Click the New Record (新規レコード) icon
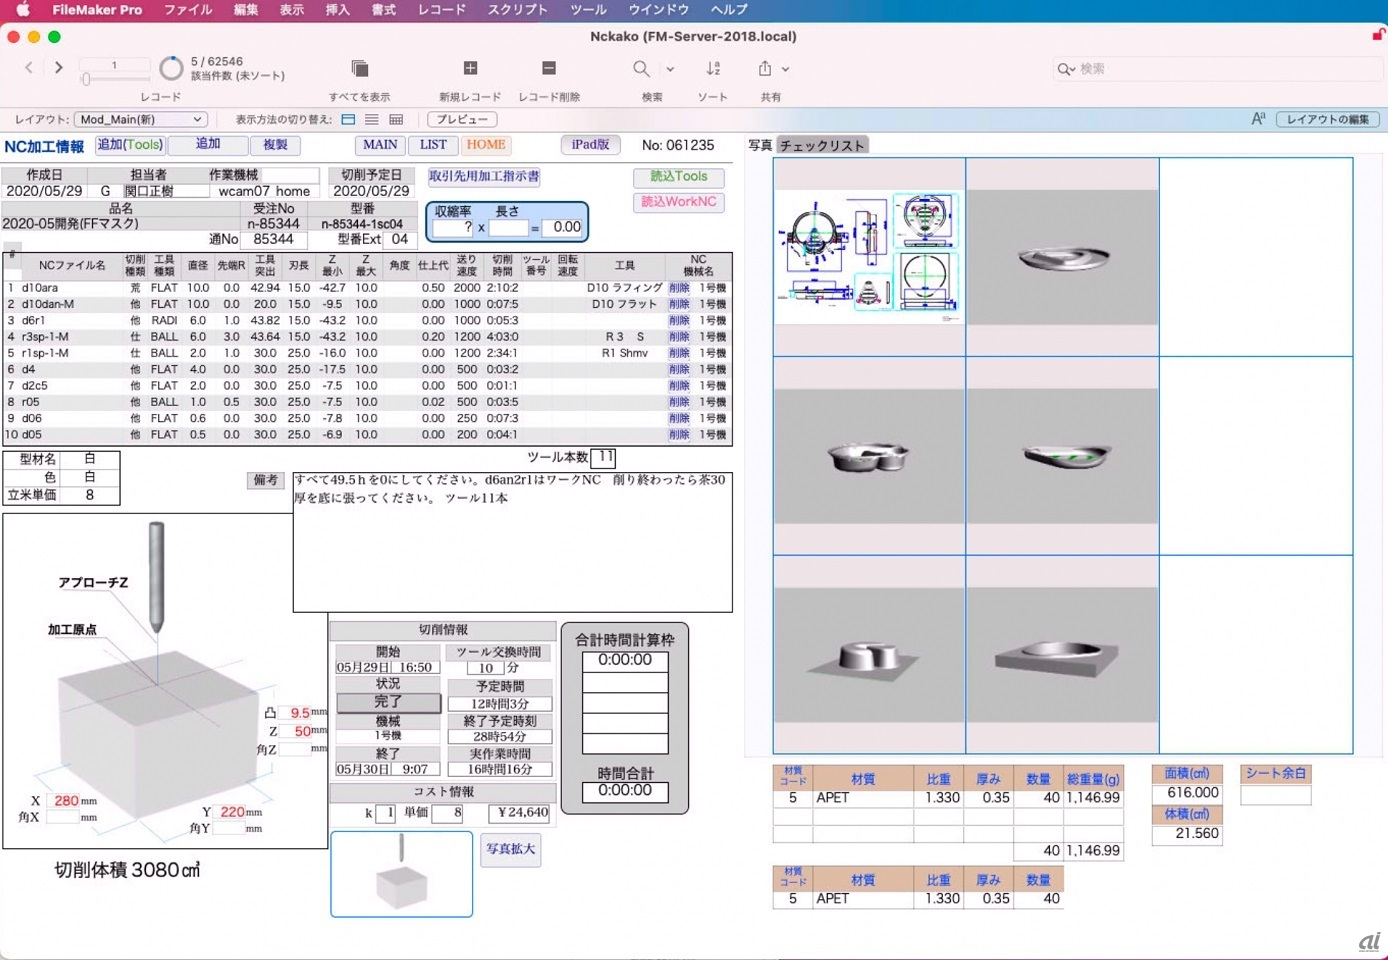The width and height of the screenshot is (1388, 960). coord(470,69)
